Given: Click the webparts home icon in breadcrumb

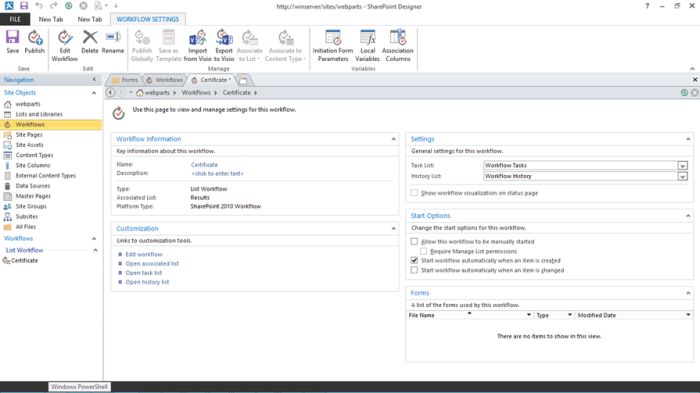Looking at the screenshot, I should [140, 92].
